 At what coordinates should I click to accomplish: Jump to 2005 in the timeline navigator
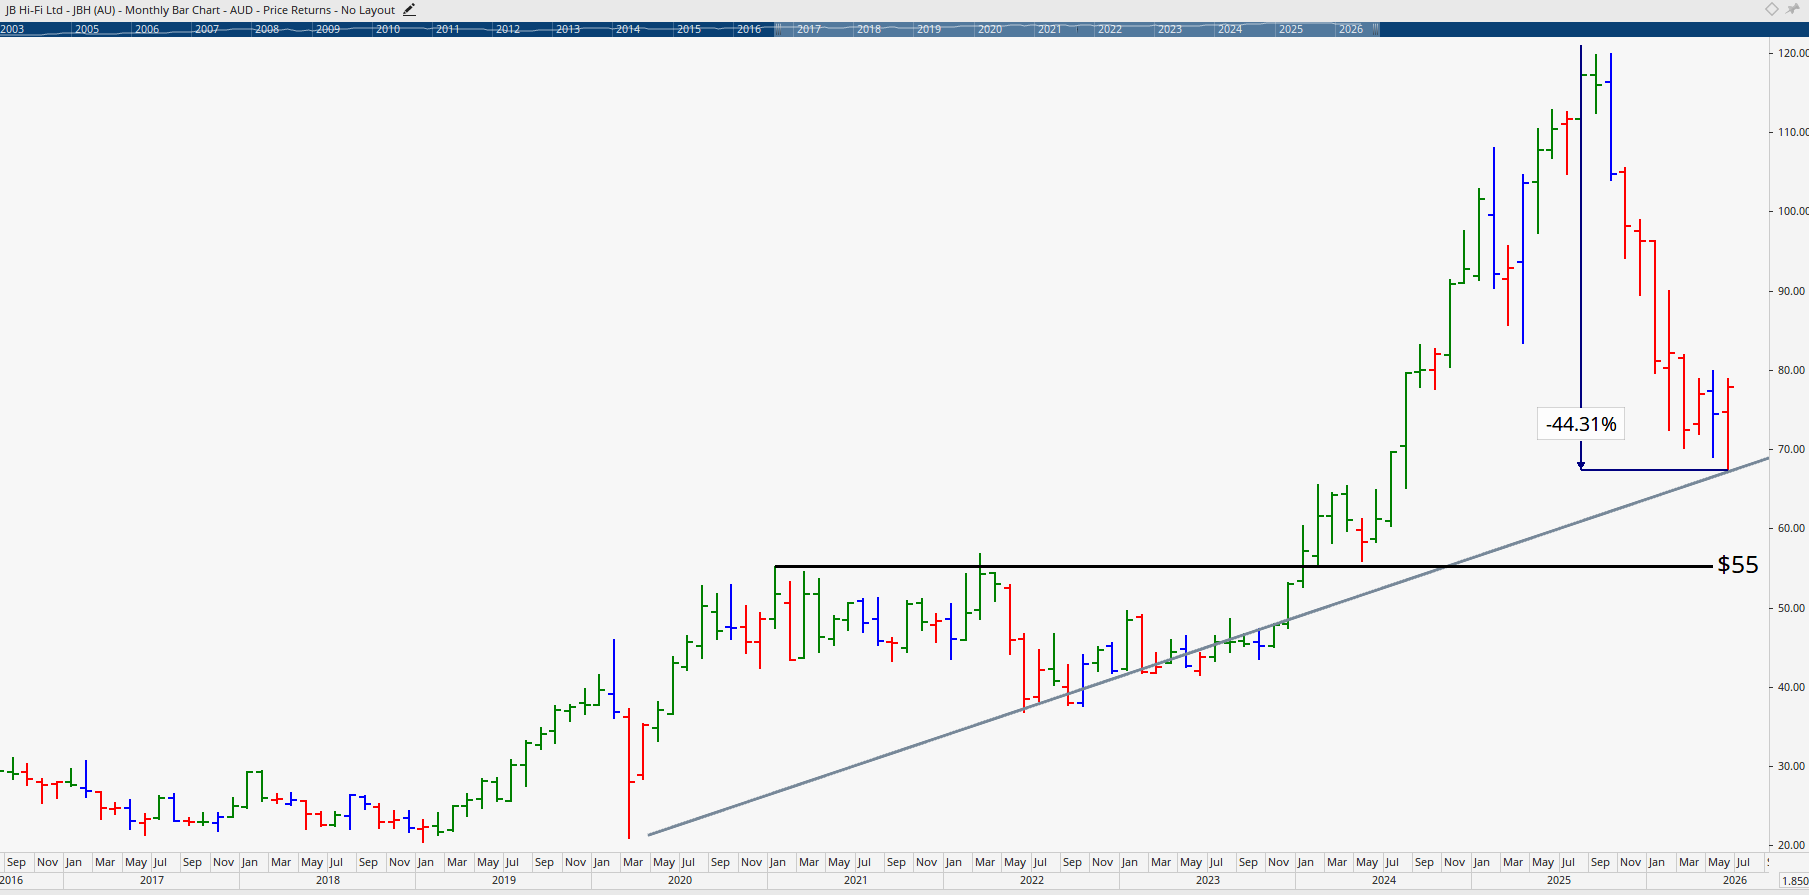pos(87,29)
